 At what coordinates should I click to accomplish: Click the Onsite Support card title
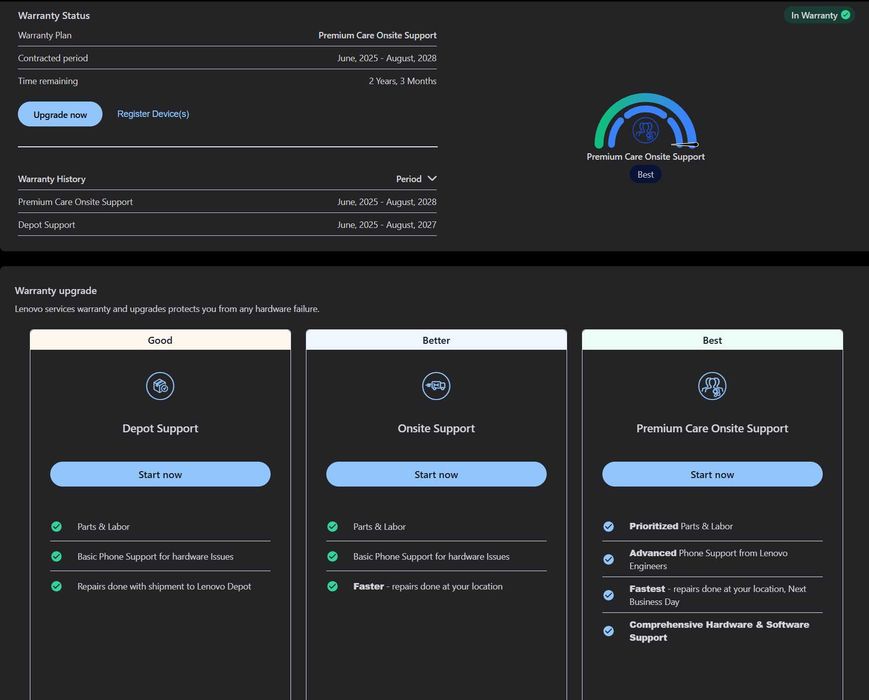[x=436, y=428]
